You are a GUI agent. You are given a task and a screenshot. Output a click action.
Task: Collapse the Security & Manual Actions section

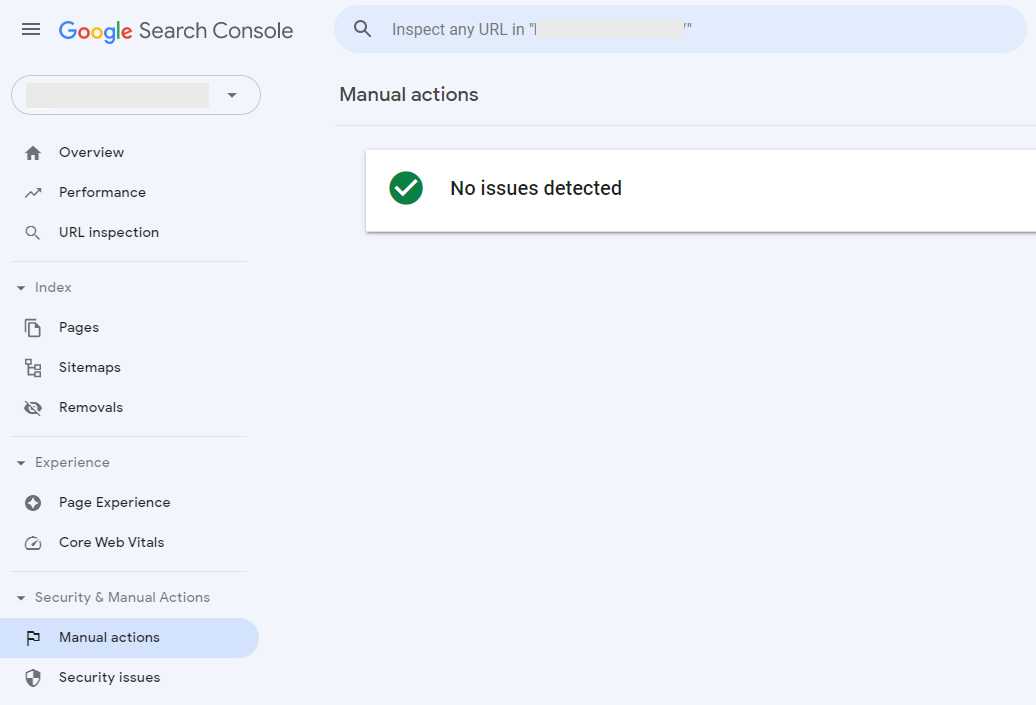point(22,597)
